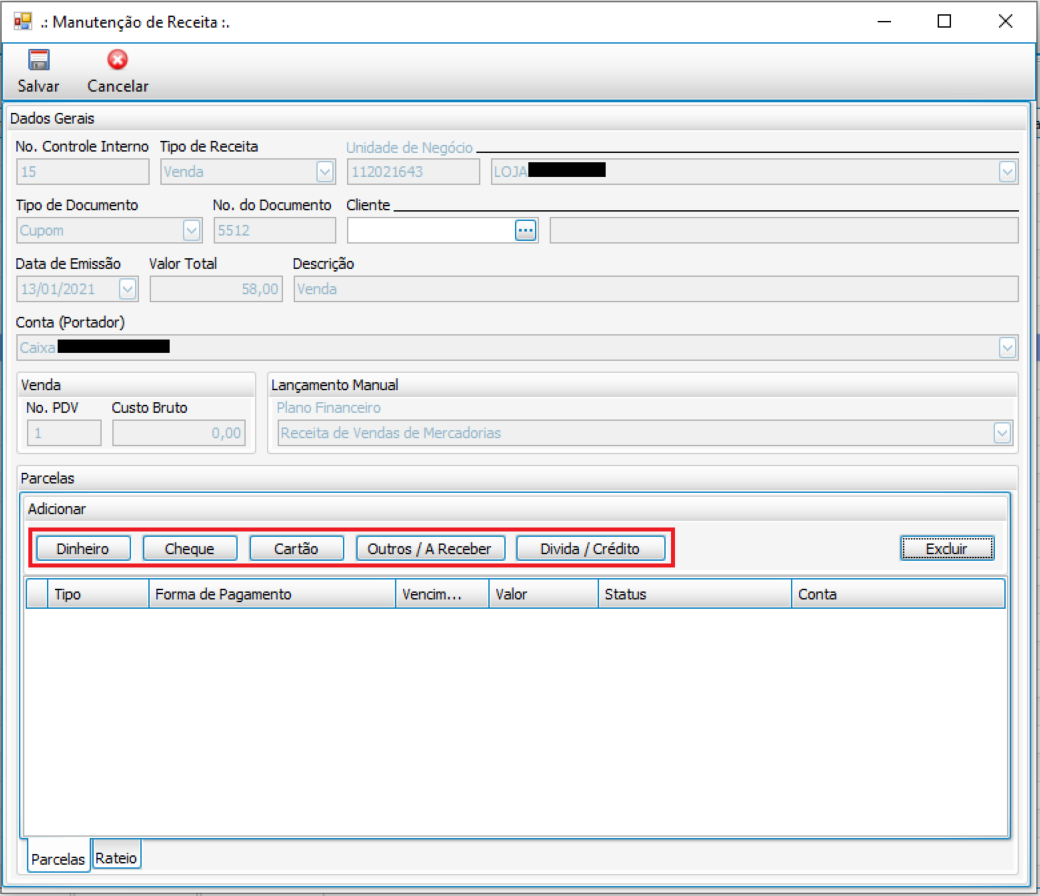Screen dimensions: 1040x896
Task: Click the No. PDV field
Action: [64, 433]
